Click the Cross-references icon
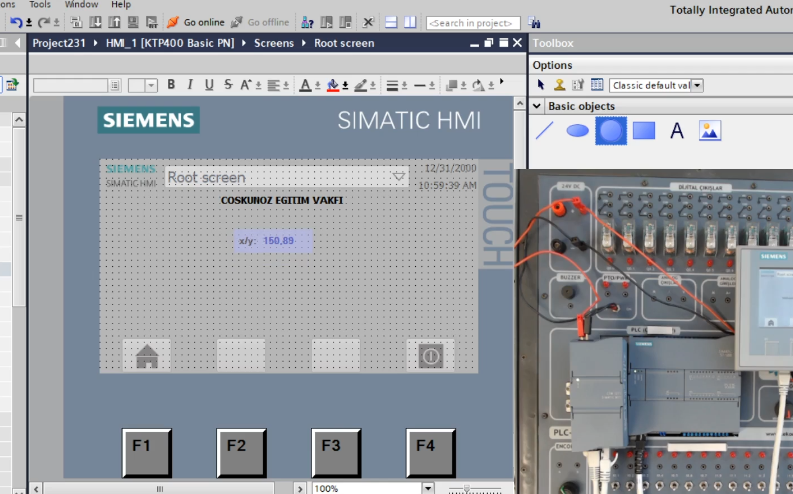This screenshot has width=793, height=494. [368, 22]
